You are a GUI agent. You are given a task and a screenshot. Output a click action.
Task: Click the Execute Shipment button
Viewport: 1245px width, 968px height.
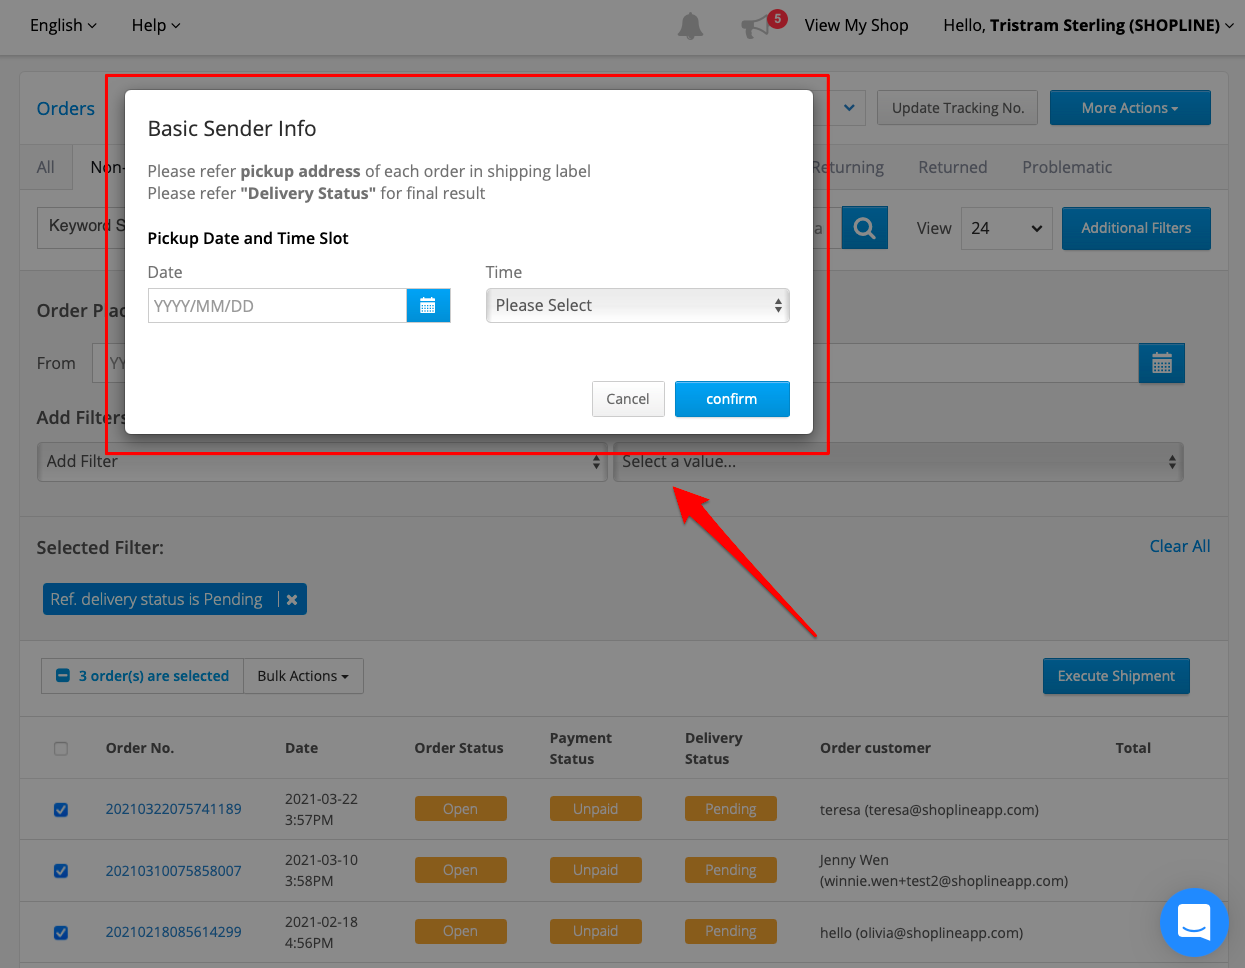[1116, 676]
